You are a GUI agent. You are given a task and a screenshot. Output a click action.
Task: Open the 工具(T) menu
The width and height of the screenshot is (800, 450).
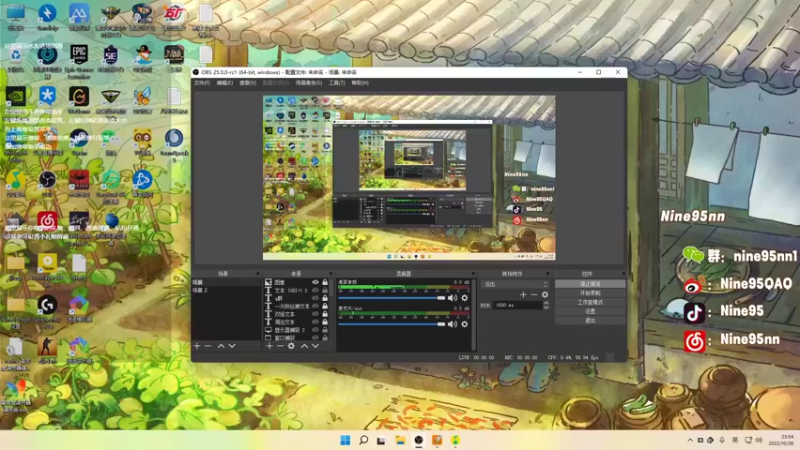tap(337, 83)
